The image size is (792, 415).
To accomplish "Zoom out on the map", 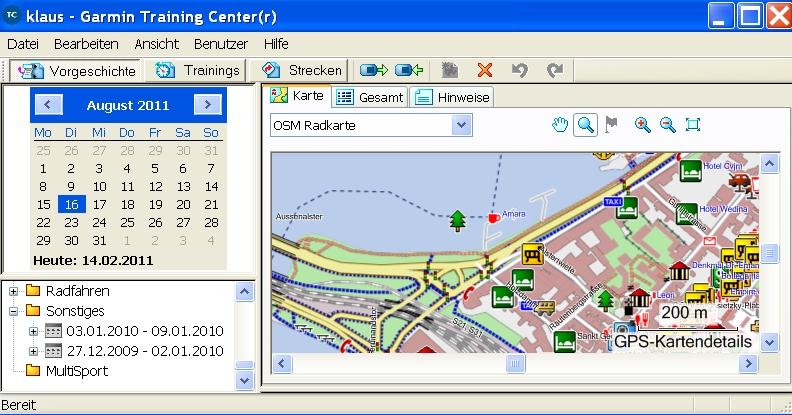I will coord(668,125).
